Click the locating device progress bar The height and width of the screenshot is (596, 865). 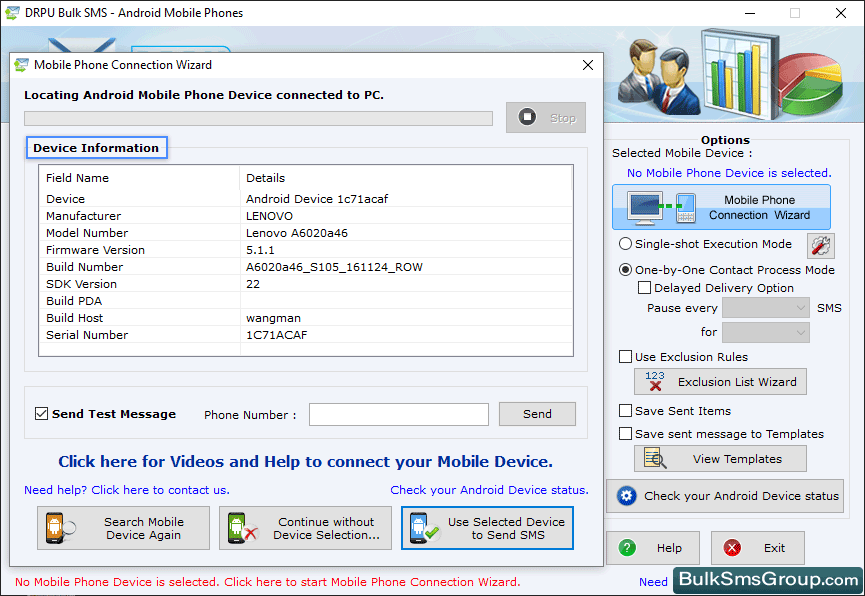pyautogui.click(x=258, y=118)
